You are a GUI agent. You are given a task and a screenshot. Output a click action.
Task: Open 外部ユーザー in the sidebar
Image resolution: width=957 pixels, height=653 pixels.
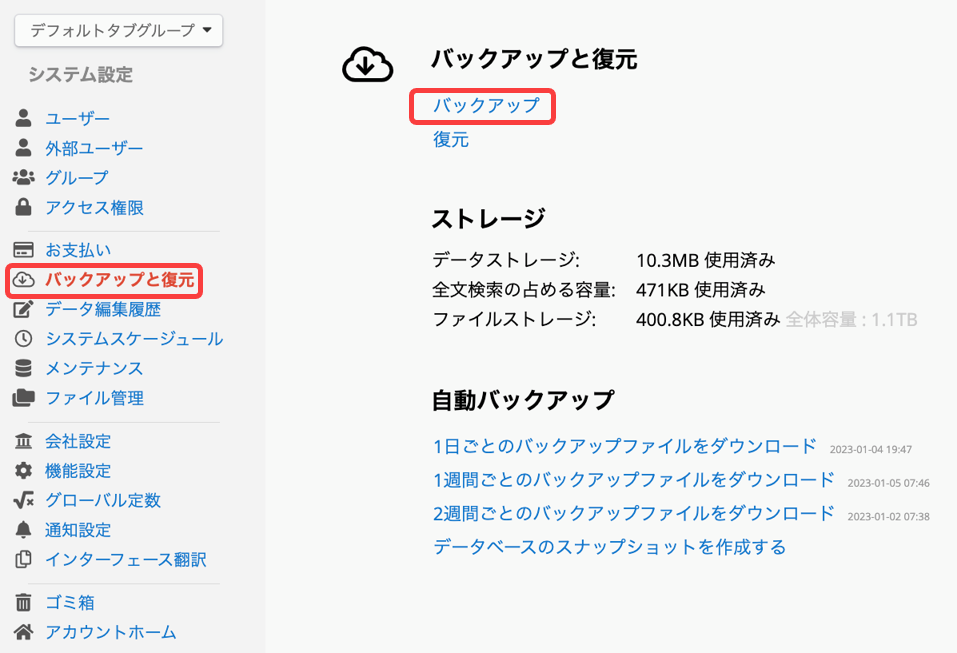pos(94,149)
